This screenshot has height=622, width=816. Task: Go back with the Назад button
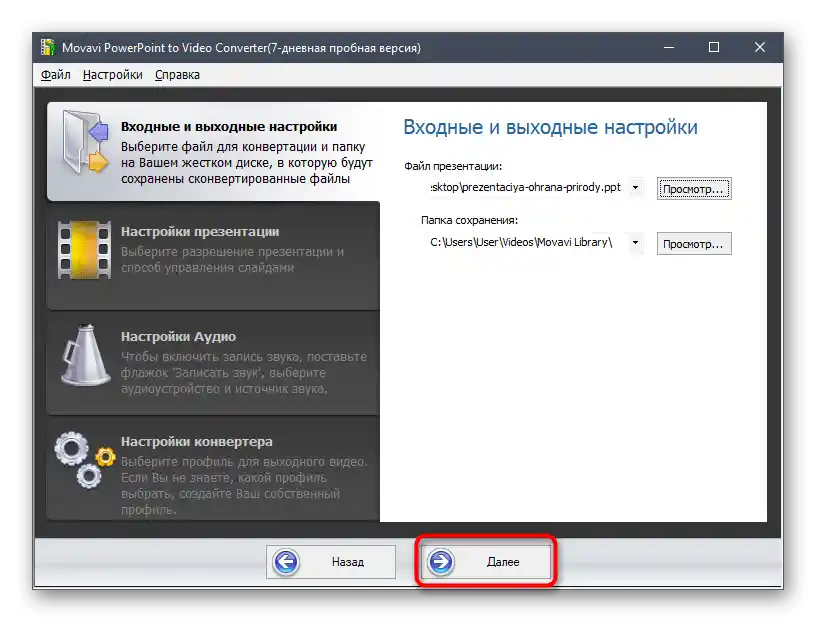point(331,562)
